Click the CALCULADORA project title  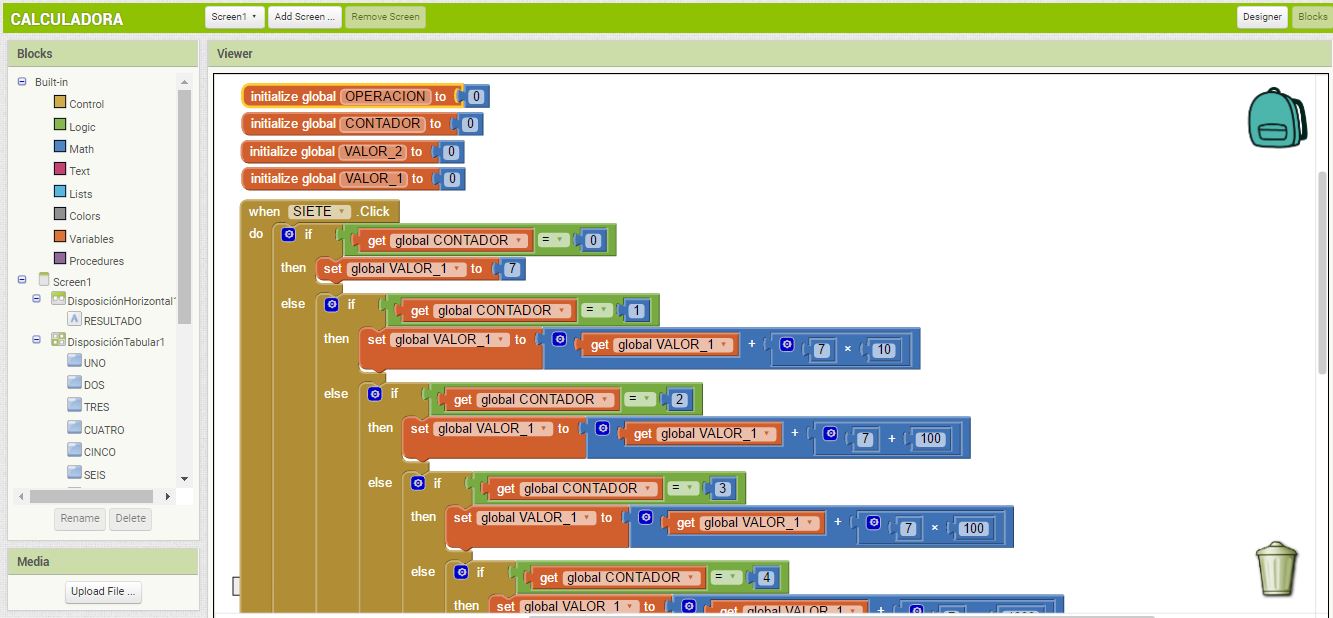67,19
